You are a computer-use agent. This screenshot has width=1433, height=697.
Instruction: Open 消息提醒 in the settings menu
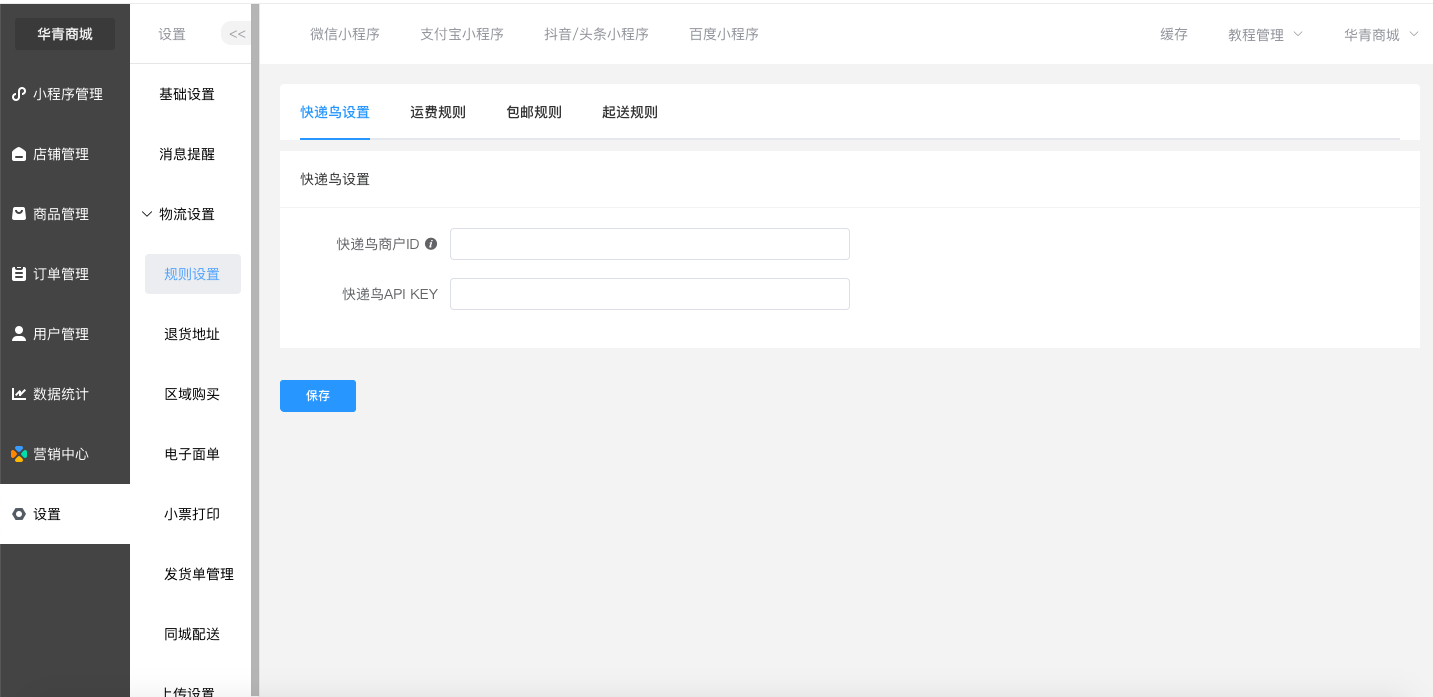pos(187,154)
